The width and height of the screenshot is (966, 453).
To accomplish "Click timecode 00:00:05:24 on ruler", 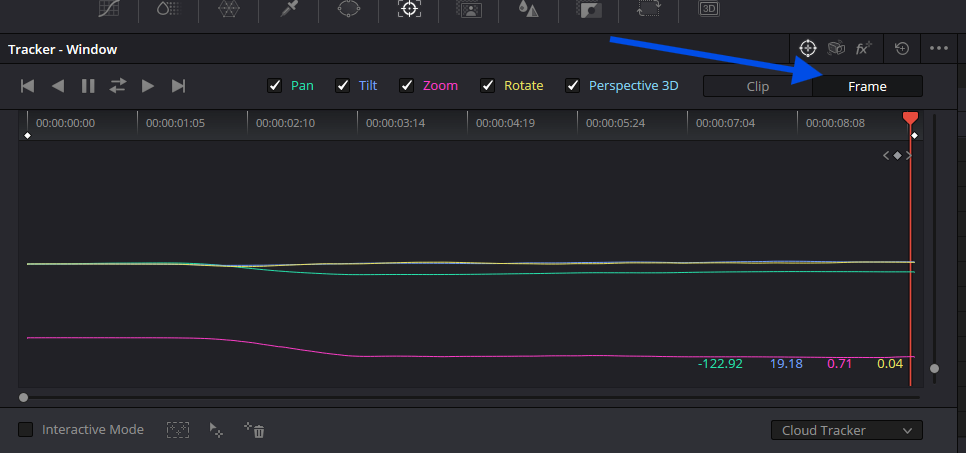I will (615, 123).
